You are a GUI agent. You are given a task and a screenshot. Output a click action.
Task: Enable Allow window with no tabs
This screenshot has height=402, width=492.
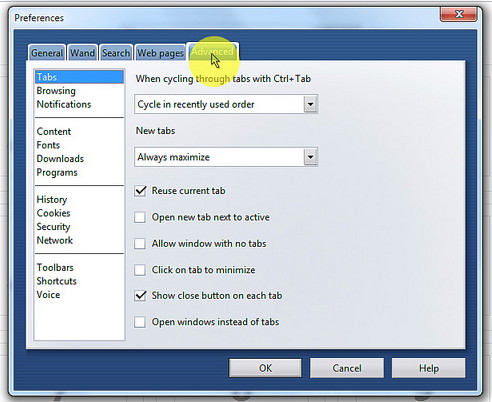140,244
